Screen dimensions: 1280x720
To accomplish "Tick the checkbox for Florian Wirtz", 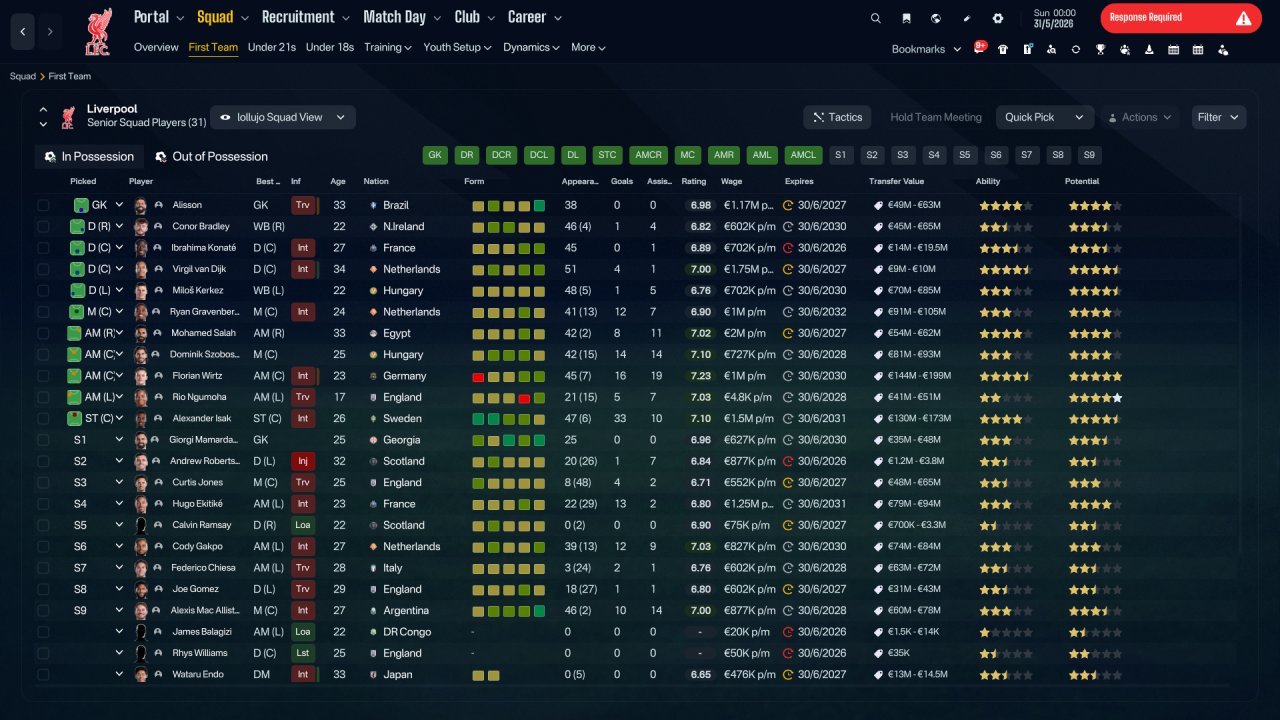I will [x=43, y=376].
